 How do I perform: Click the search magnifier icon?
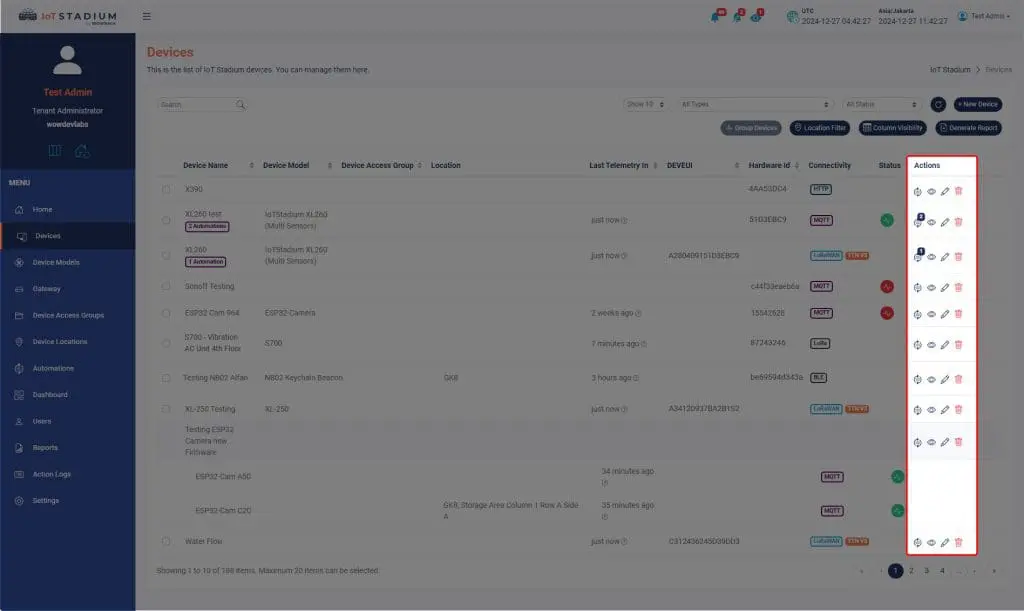click(x=240, y=104)
